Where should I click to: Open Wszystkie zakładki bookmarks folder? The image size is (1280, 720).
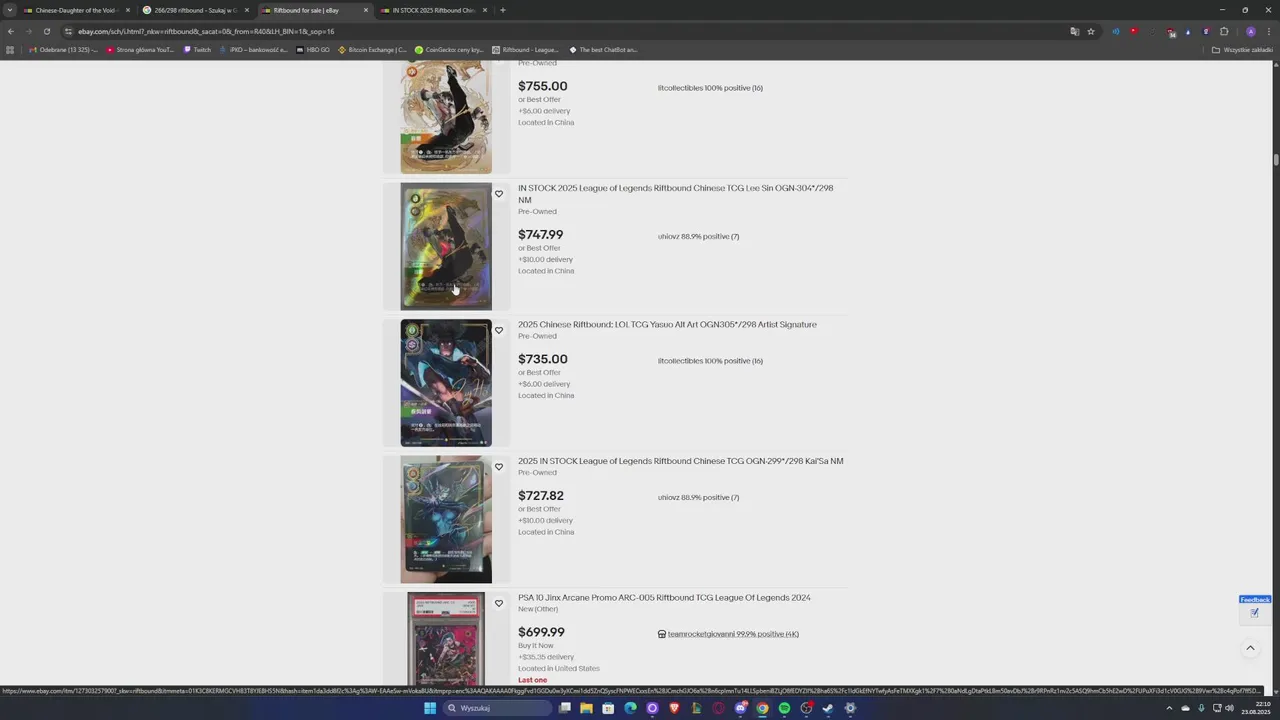(1242, 49)
